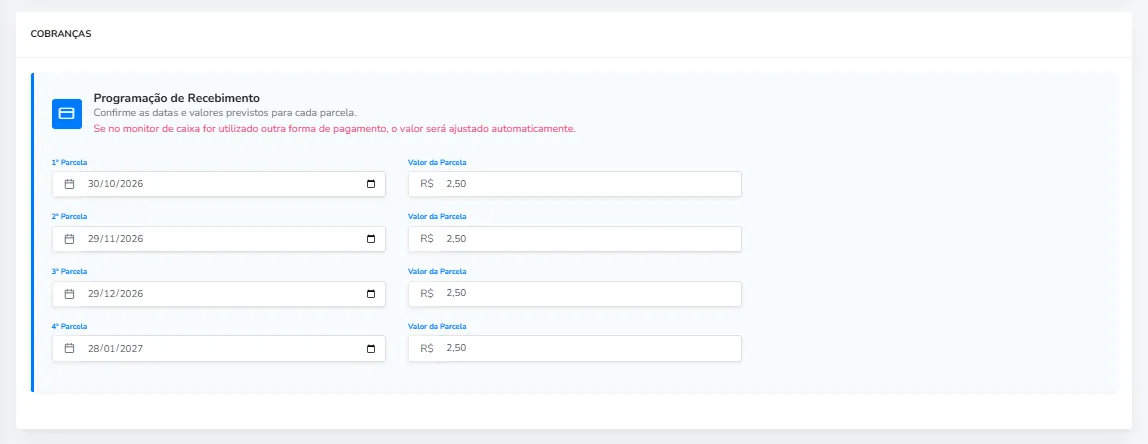Edit the 4ª Parcela date 28/01/2027

pyautogui.click(x=218, y=349)
